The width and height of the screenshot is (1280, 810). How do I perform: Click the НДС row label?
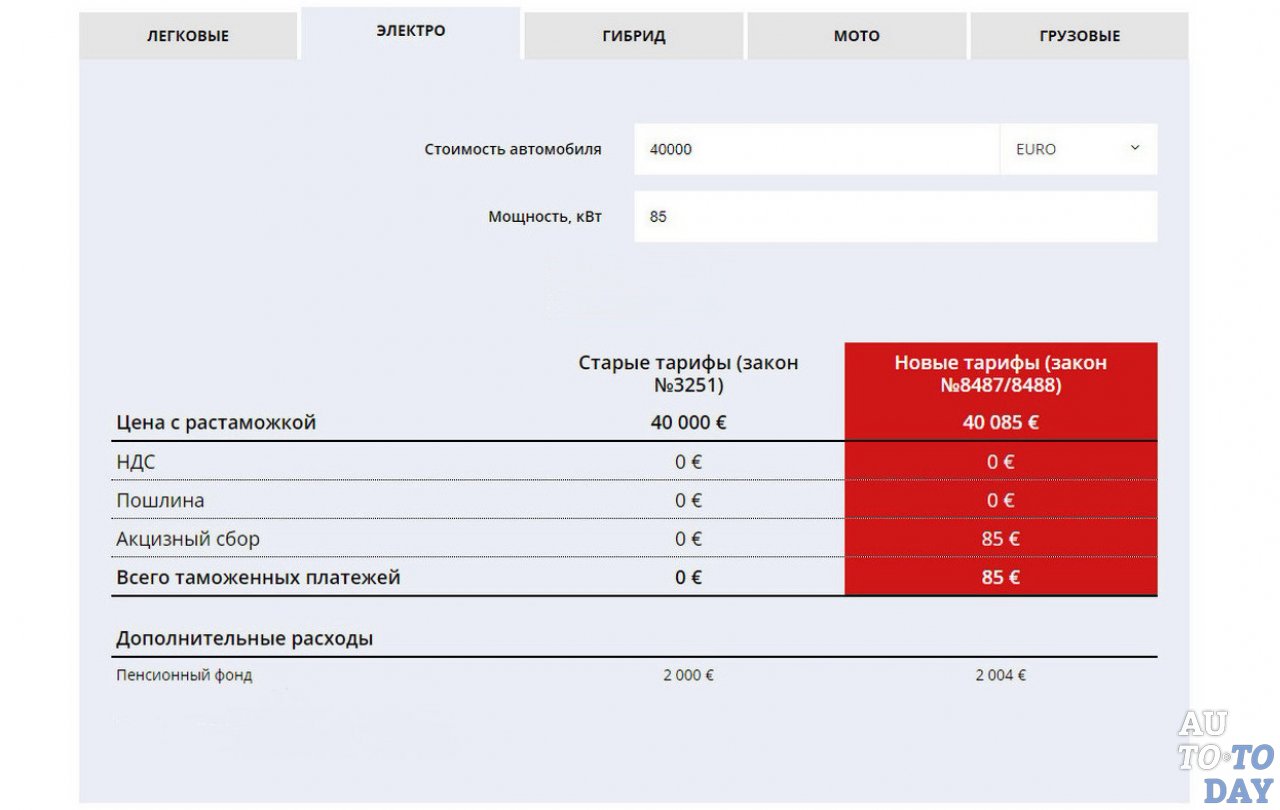[x=136, y=462]
